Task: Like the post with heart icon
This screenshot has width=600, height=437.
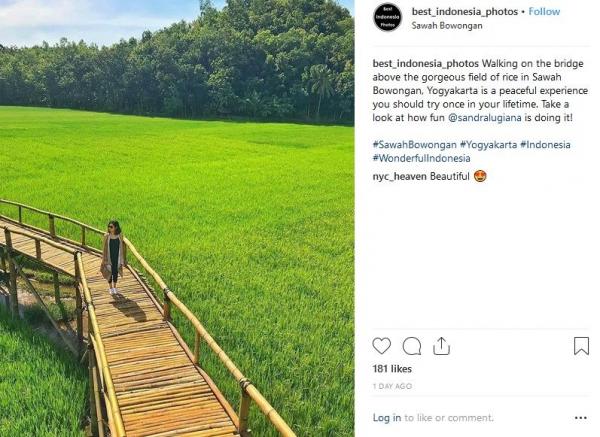Action: click(381, 346)
